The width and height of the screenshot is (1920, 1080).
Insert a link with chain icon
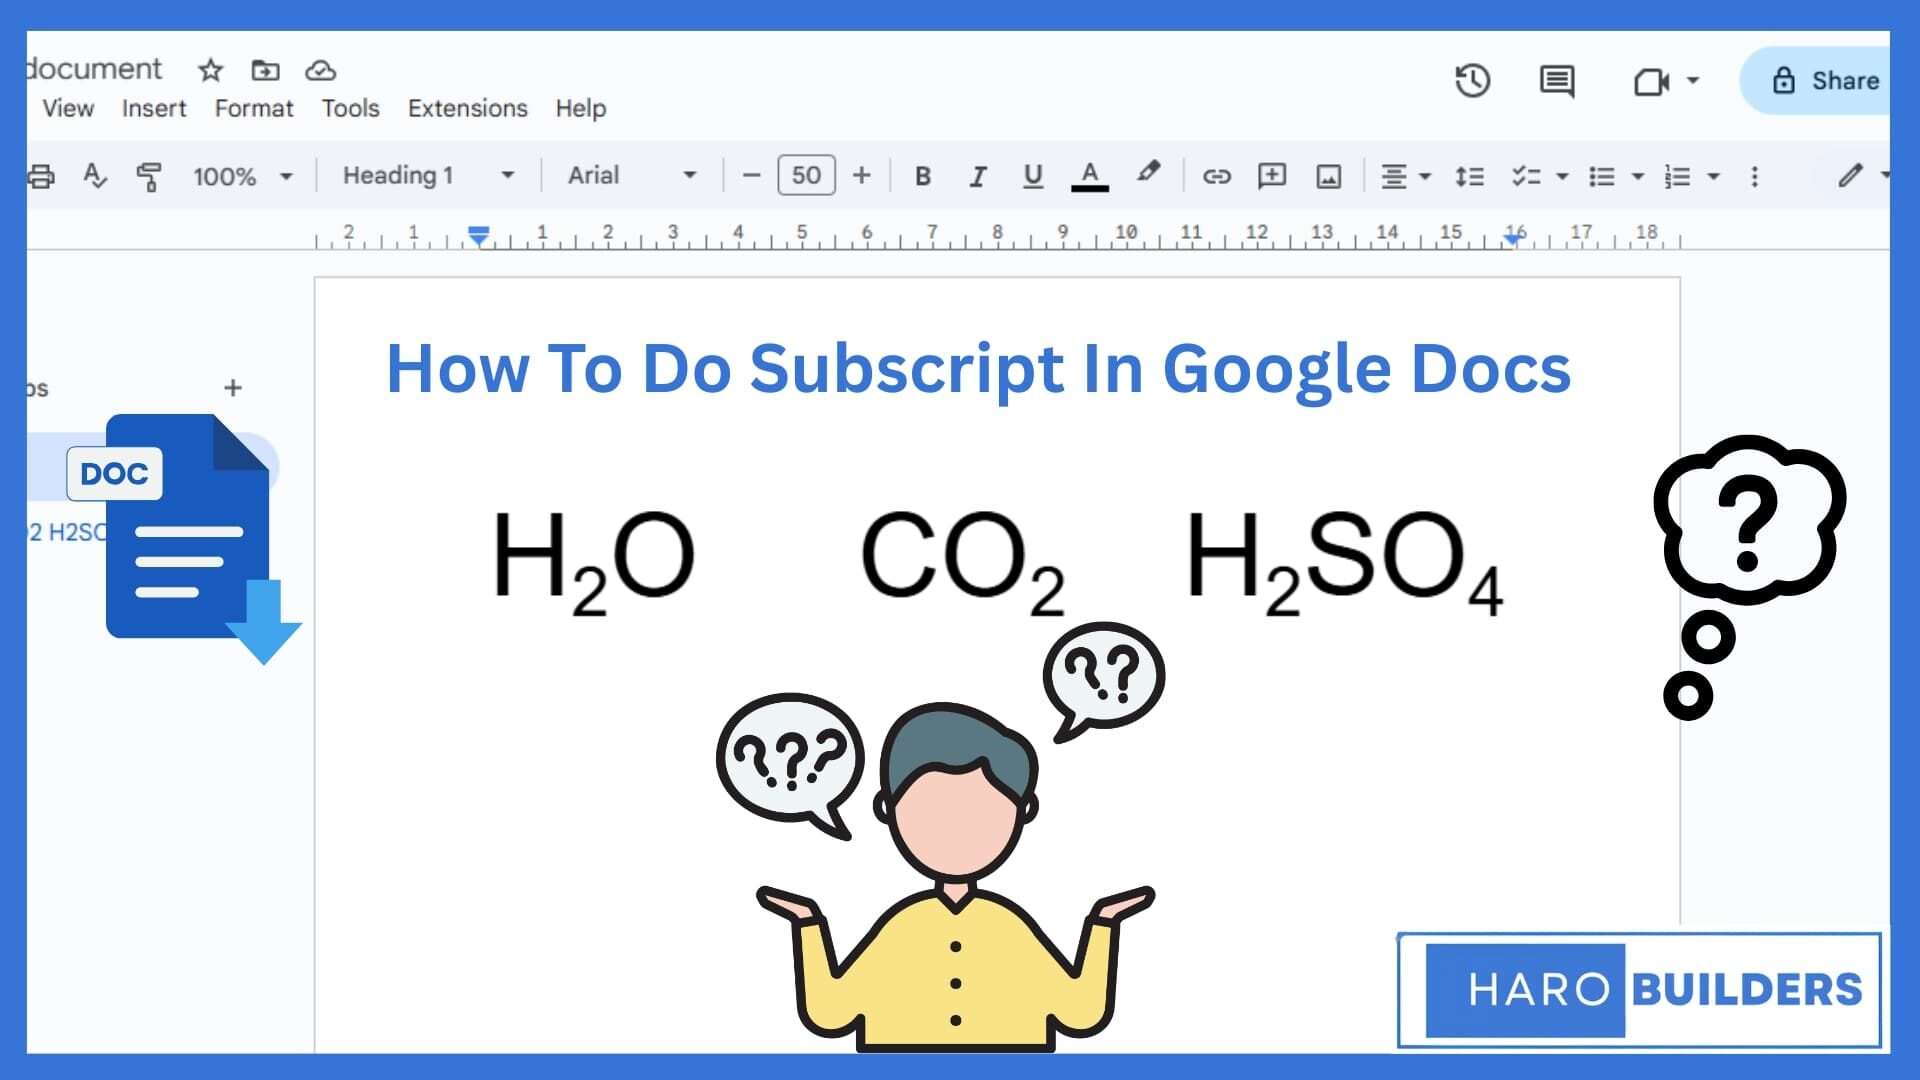[1216, 177]
